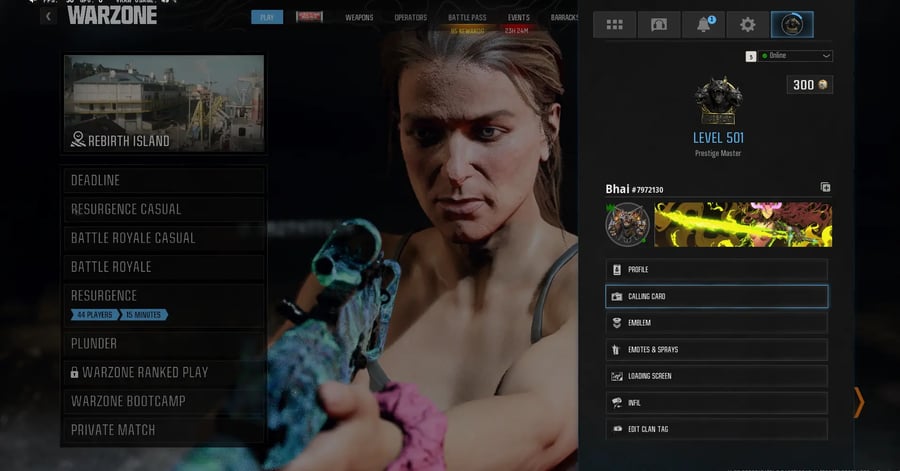Viewport: 900px width, 471px height.
Task: Click the dropdown chevron of the status selector
Action: click(826, 56)
